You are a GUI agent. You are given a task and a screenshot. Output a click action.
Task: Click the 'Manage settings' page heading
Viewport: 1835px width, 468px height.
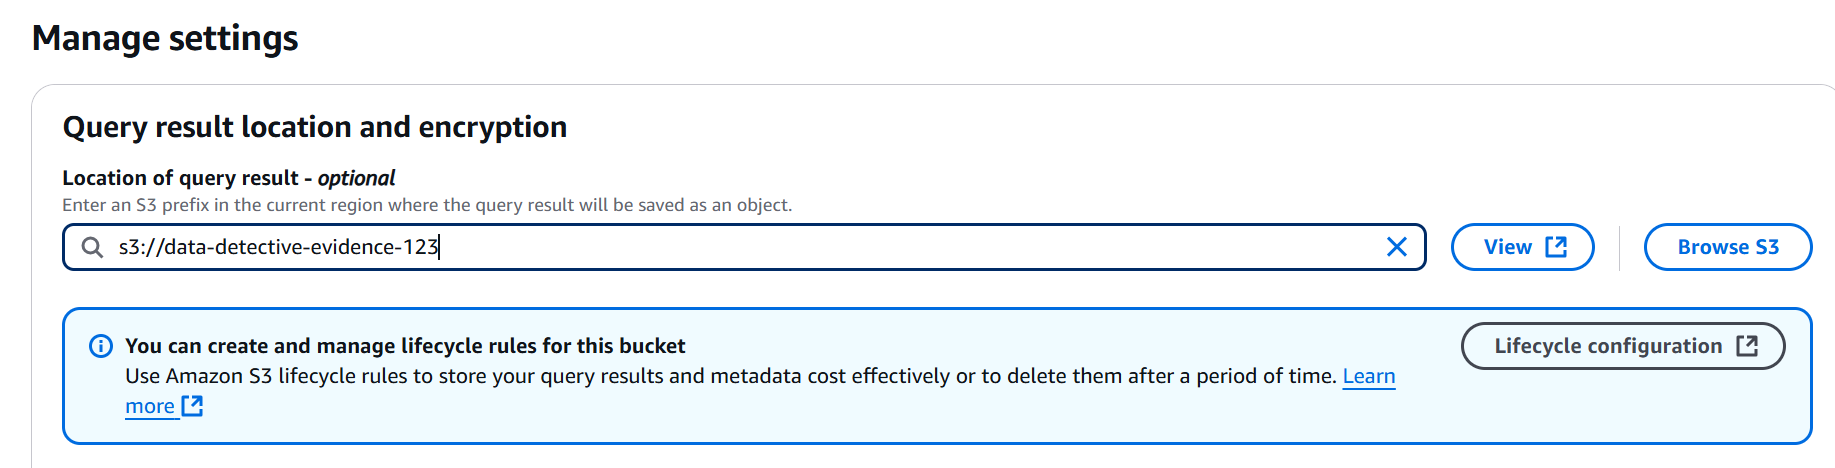[165, 38]
